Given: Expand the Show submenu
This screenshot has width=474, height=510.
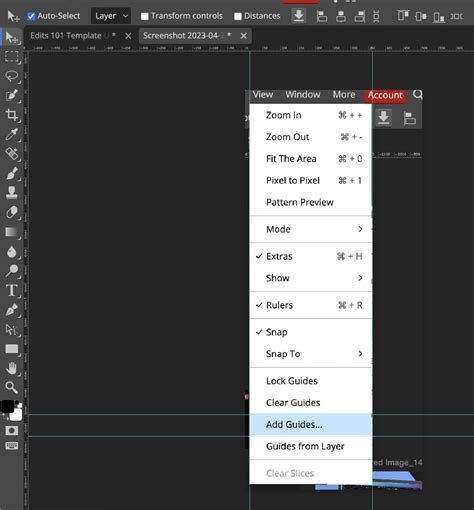Looking at the screenshot, I should pyautogui.click(x=311, y=278).
